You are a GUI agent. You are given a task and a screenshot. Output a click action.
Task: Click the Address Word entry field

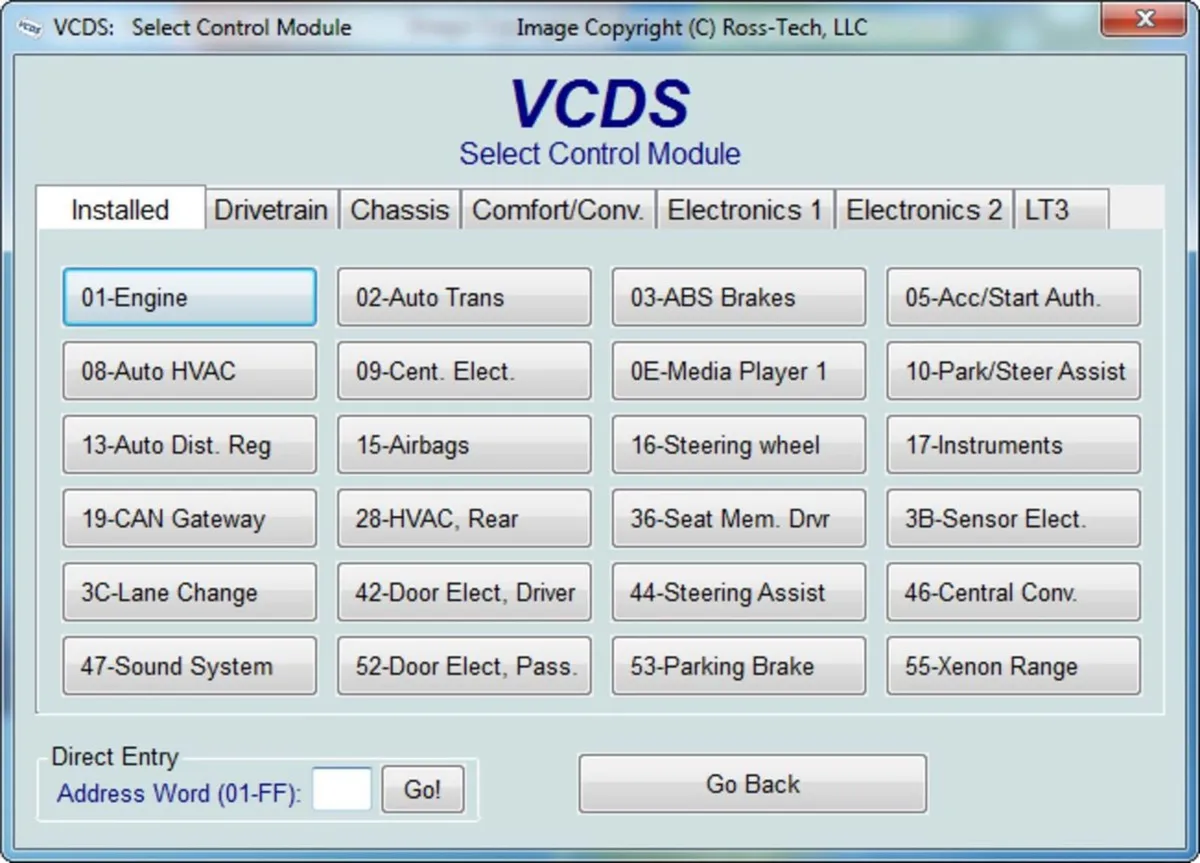pyautogui.click(x=343, y=789)
